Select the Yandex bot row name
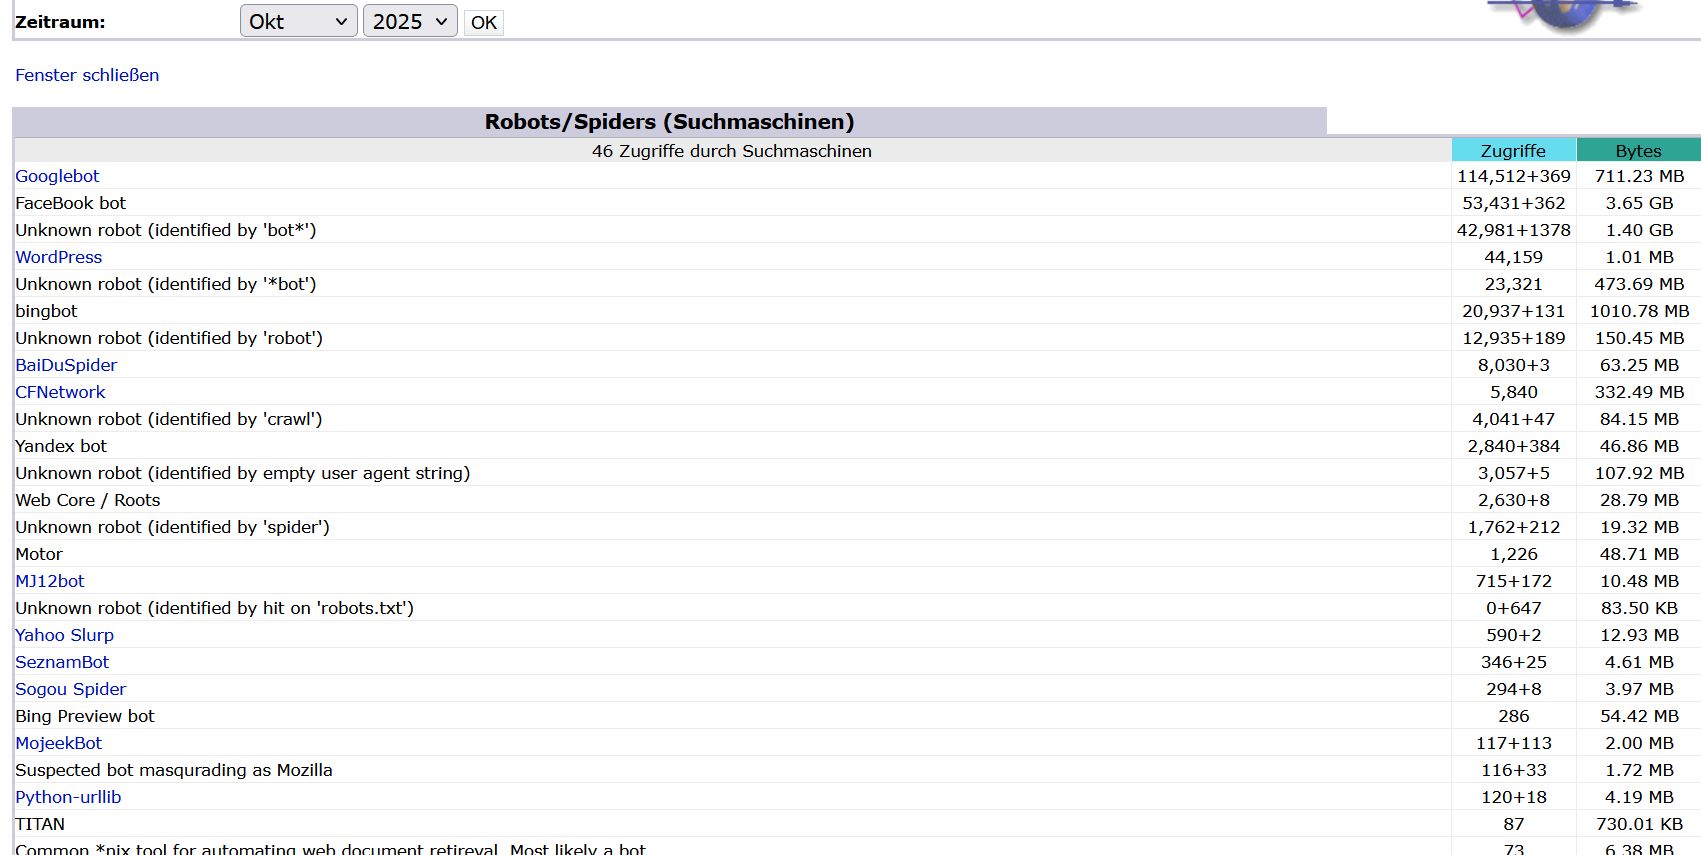1701x855 pixels. pyautogui.click(x=60, y=446)
